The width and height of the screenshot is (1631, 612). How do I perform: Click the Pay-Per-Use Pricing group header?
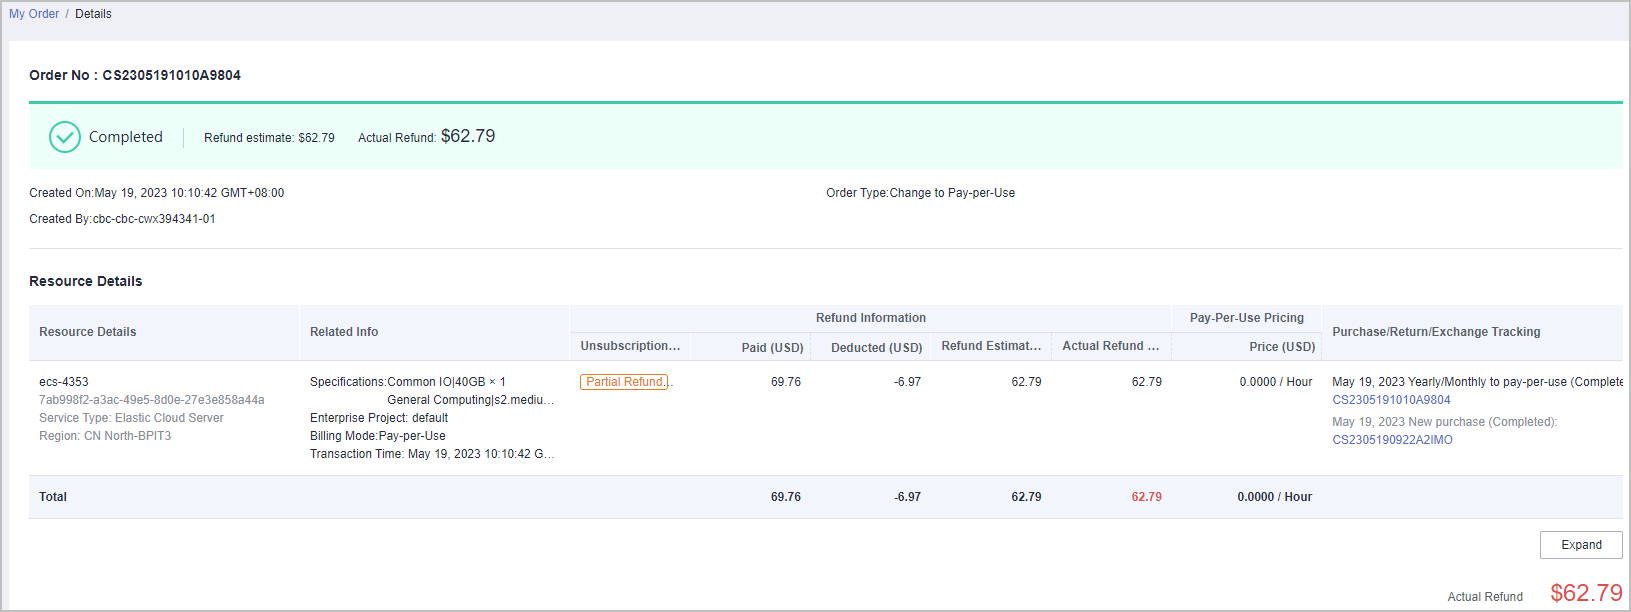point(1246,318)
